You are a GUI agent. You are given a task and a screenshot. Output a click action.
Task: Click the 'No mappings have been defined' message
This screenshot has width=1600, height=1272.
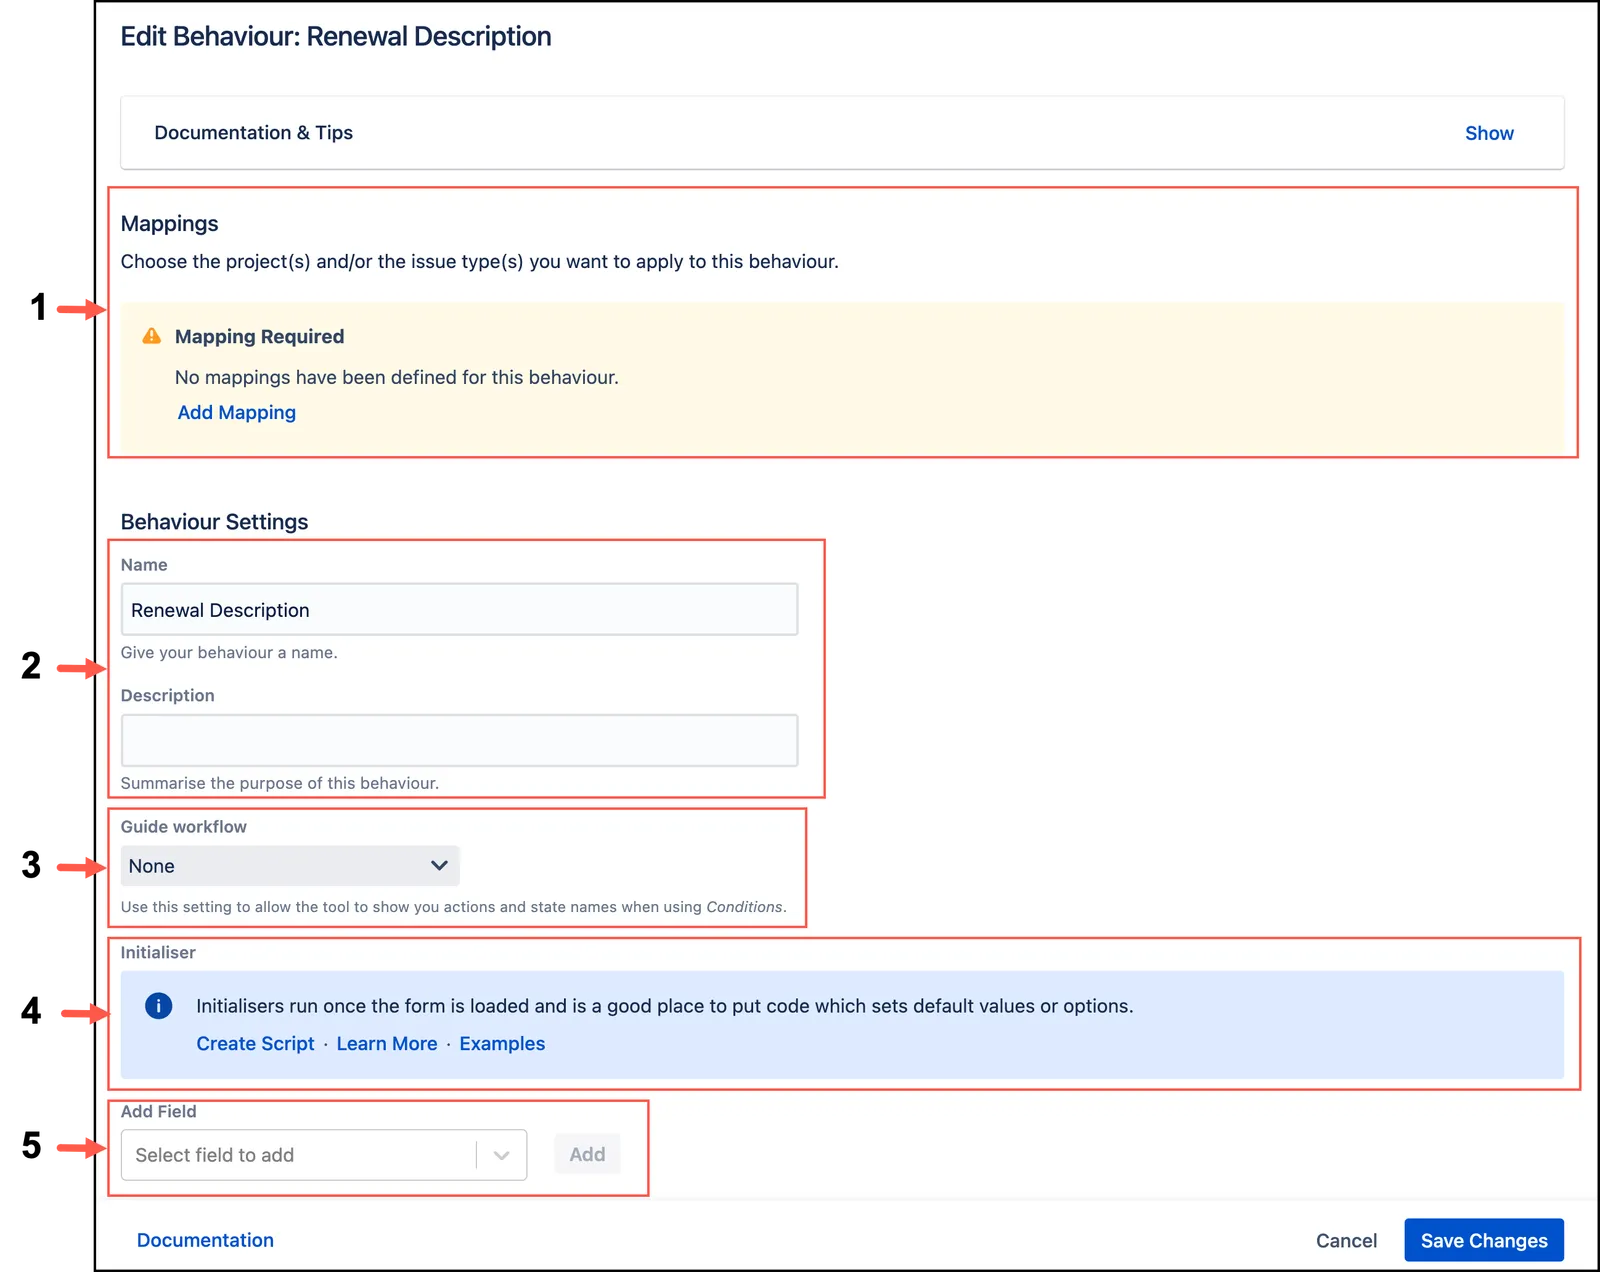tap(397, 377)
